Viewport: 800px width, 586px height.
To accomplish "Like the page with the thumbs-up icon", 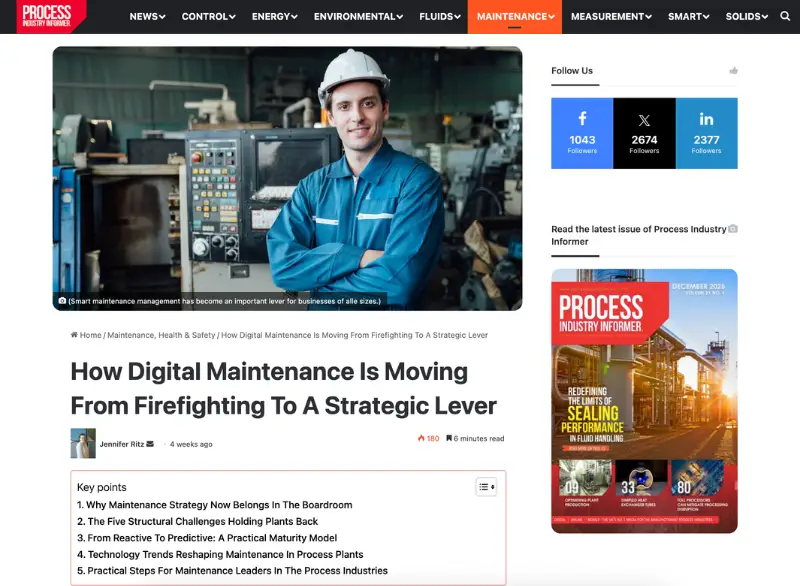I will pos(733,70).
